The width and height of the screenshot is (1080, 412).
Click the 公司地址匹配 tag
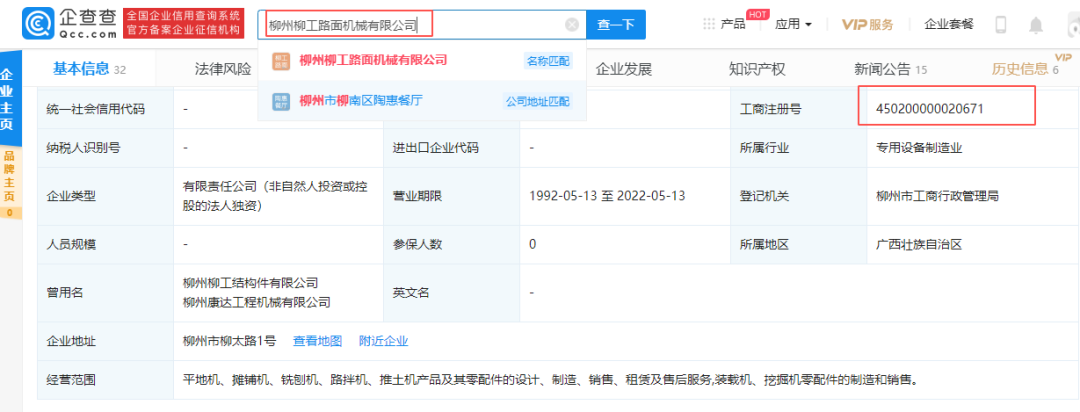tap(538, 101)
